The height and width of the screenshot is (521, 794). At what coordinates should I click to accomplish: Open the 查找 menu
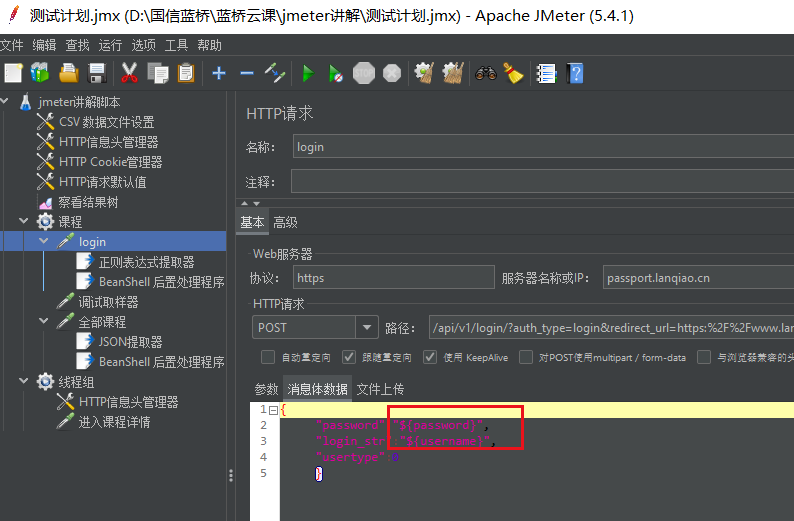(77, 46)
